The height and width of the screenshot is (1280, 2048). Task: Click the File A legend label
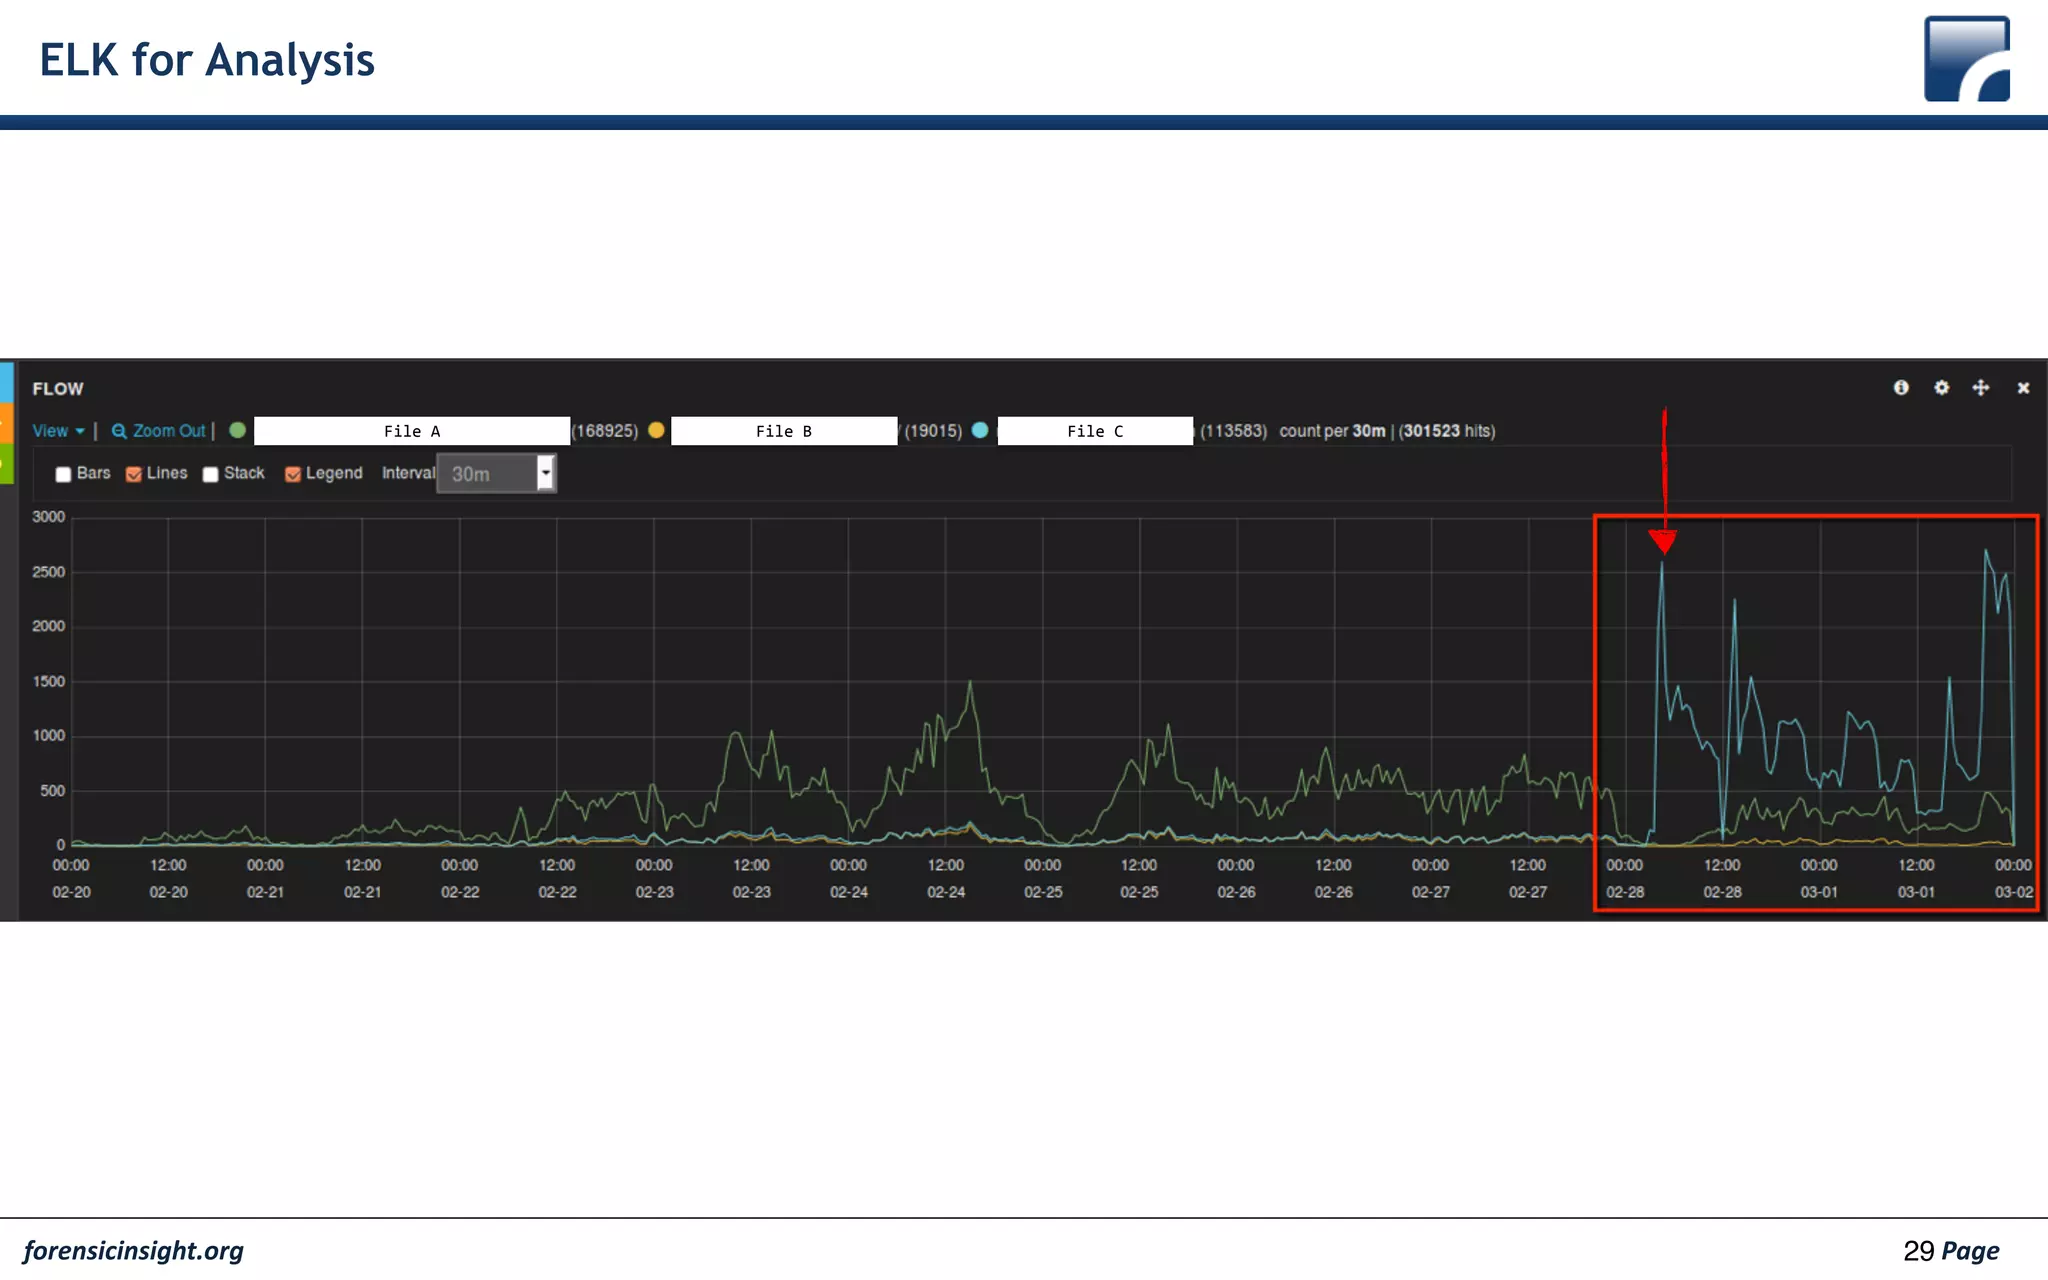[412, 431]
